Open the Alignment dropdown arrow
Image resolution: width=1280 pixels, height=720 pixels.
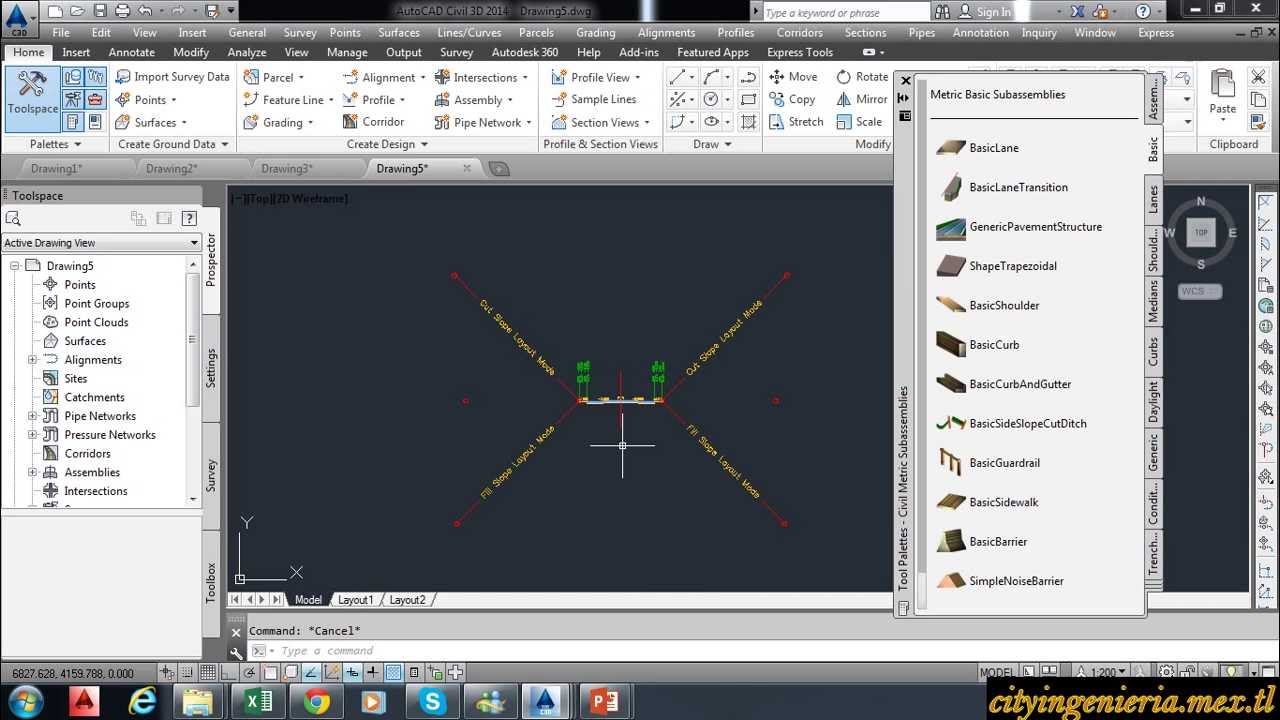pos(423,77)
